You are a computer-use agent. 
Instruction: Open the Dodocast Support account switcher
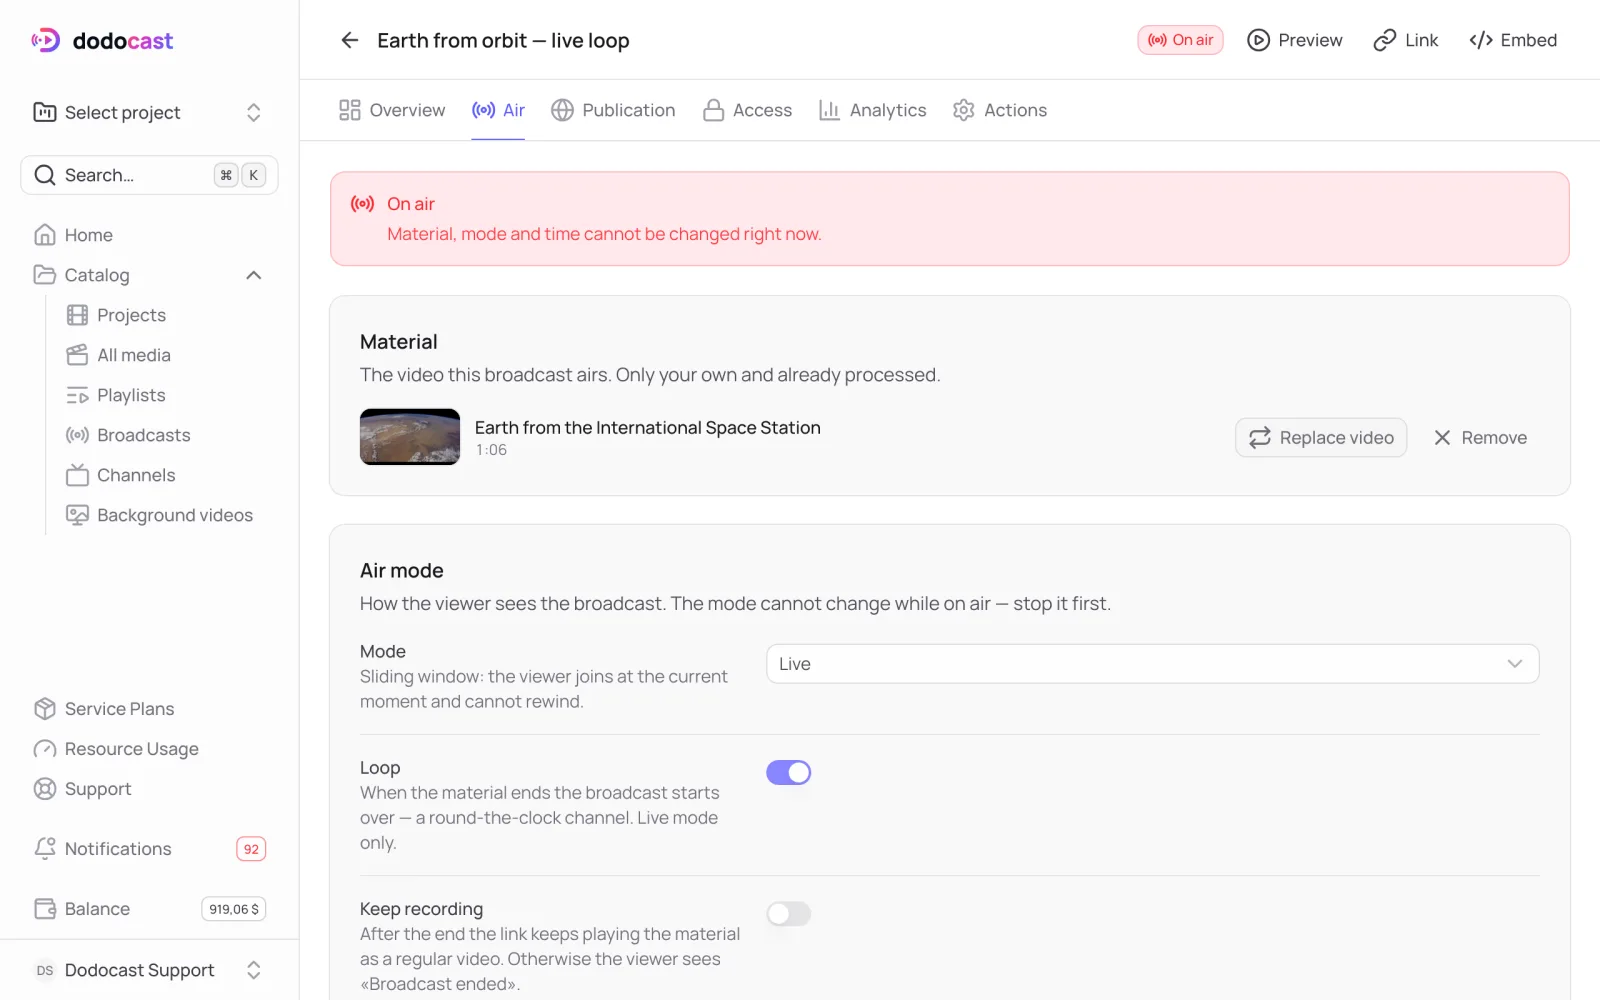click(150, 970)
